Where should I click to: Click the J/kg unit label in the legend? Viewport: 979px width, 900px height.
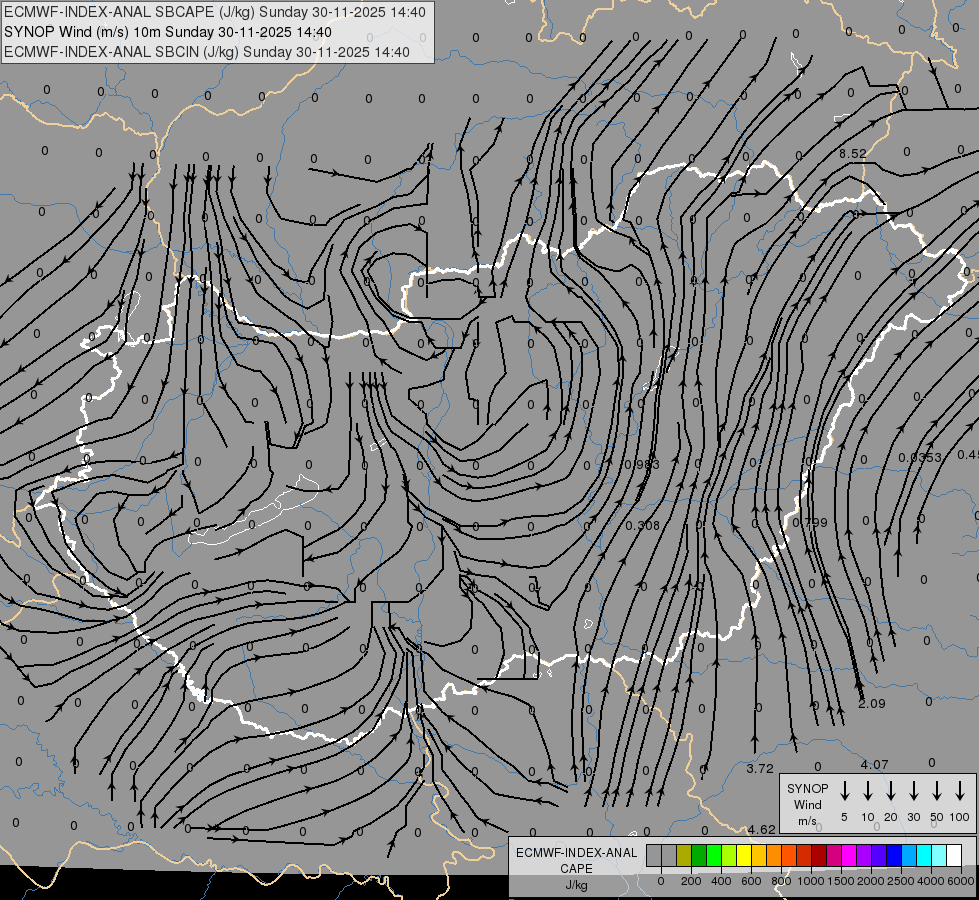tap(576, 885)
